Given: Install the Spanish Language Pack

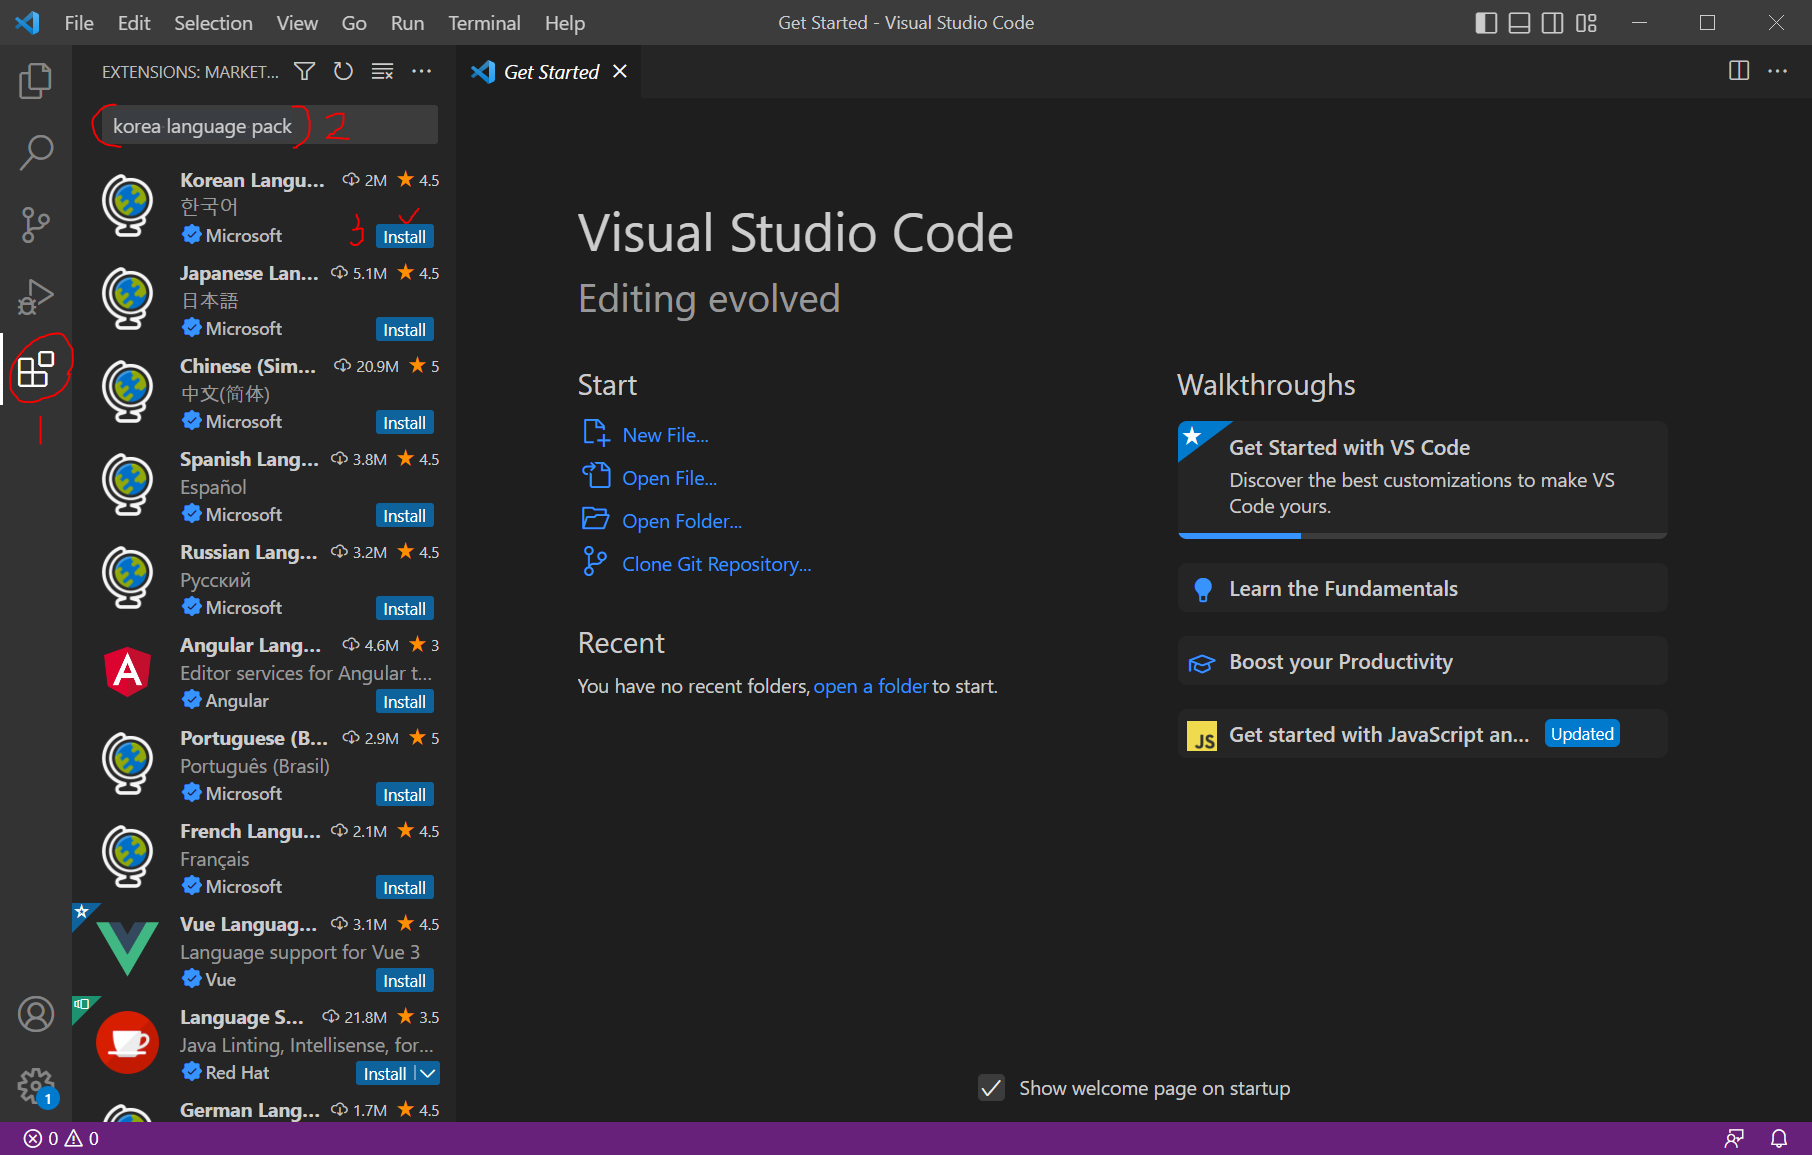Looking at the screenshot, I should pos(405,516).
